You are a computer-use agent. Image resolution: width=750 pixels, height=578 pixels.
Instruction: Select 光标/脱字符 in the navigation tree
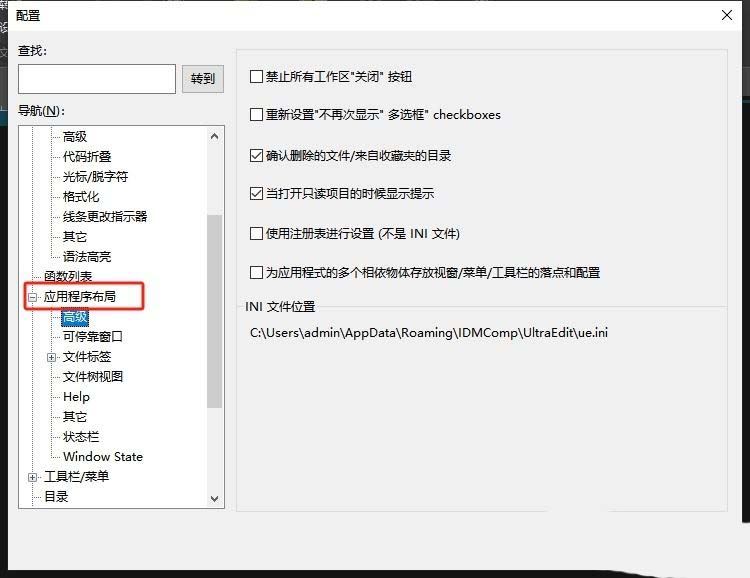(x=96, y=177)
